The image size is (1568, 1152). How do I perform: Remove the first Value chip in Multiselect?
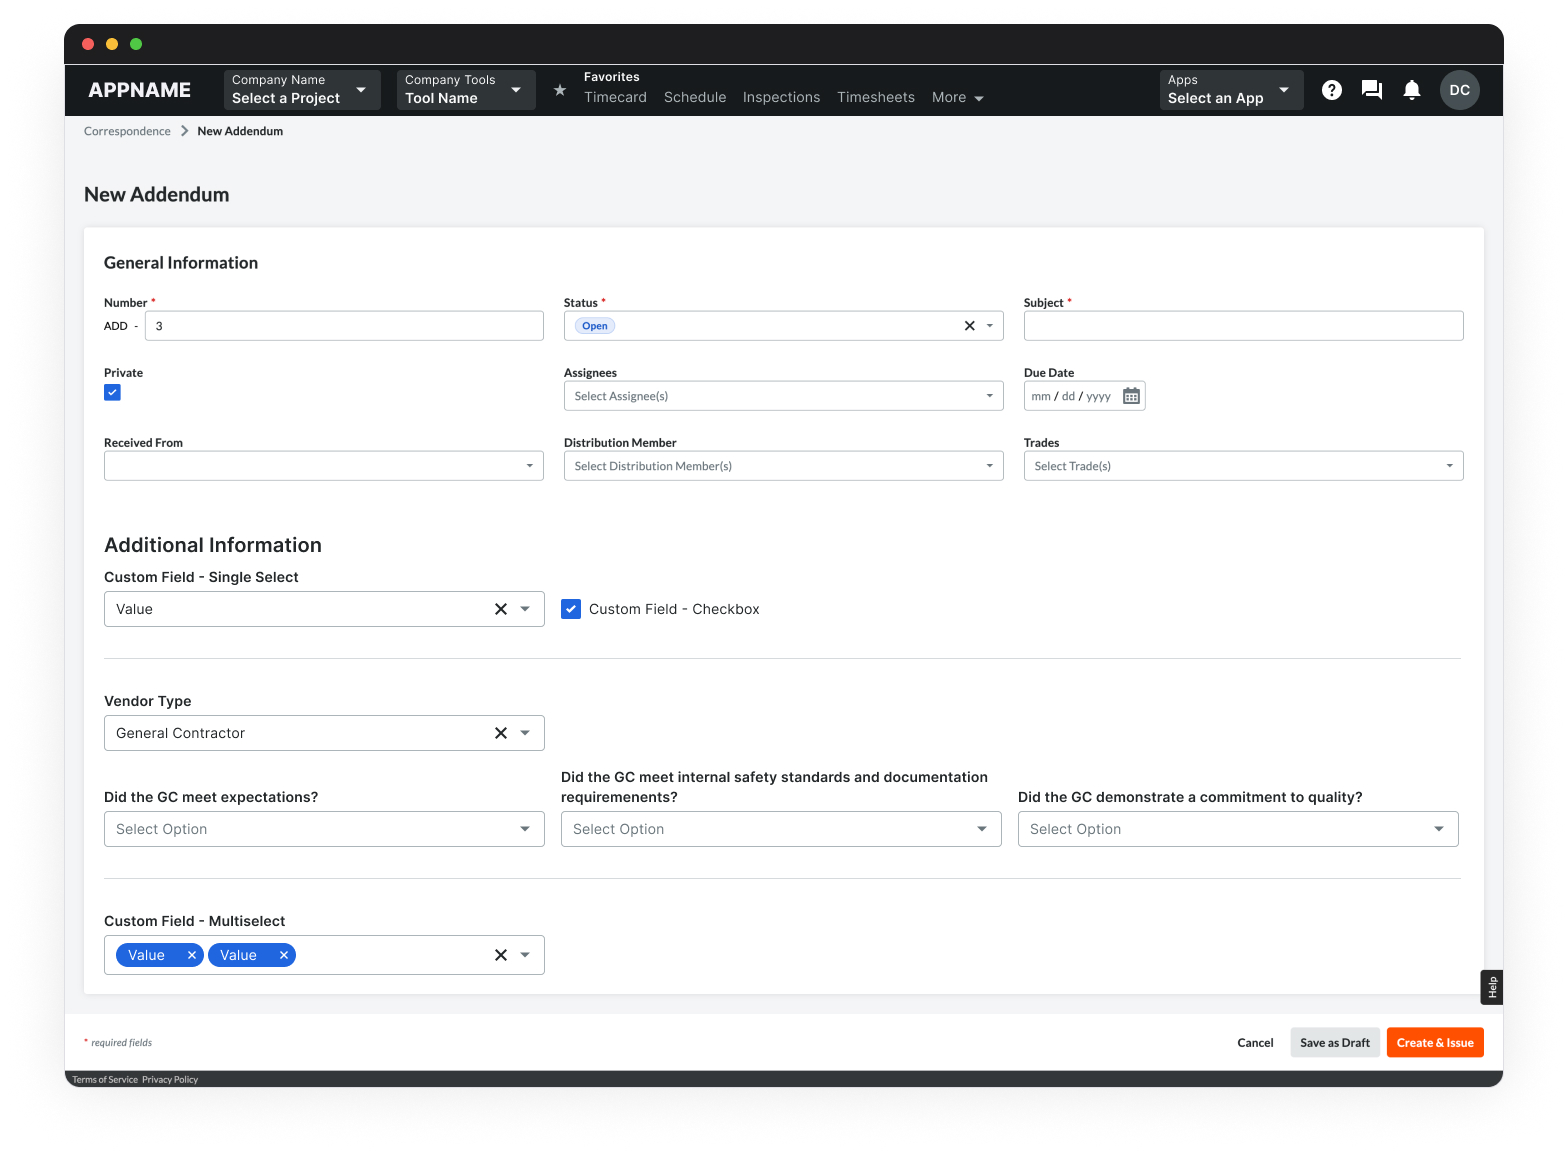click(191, 955)
